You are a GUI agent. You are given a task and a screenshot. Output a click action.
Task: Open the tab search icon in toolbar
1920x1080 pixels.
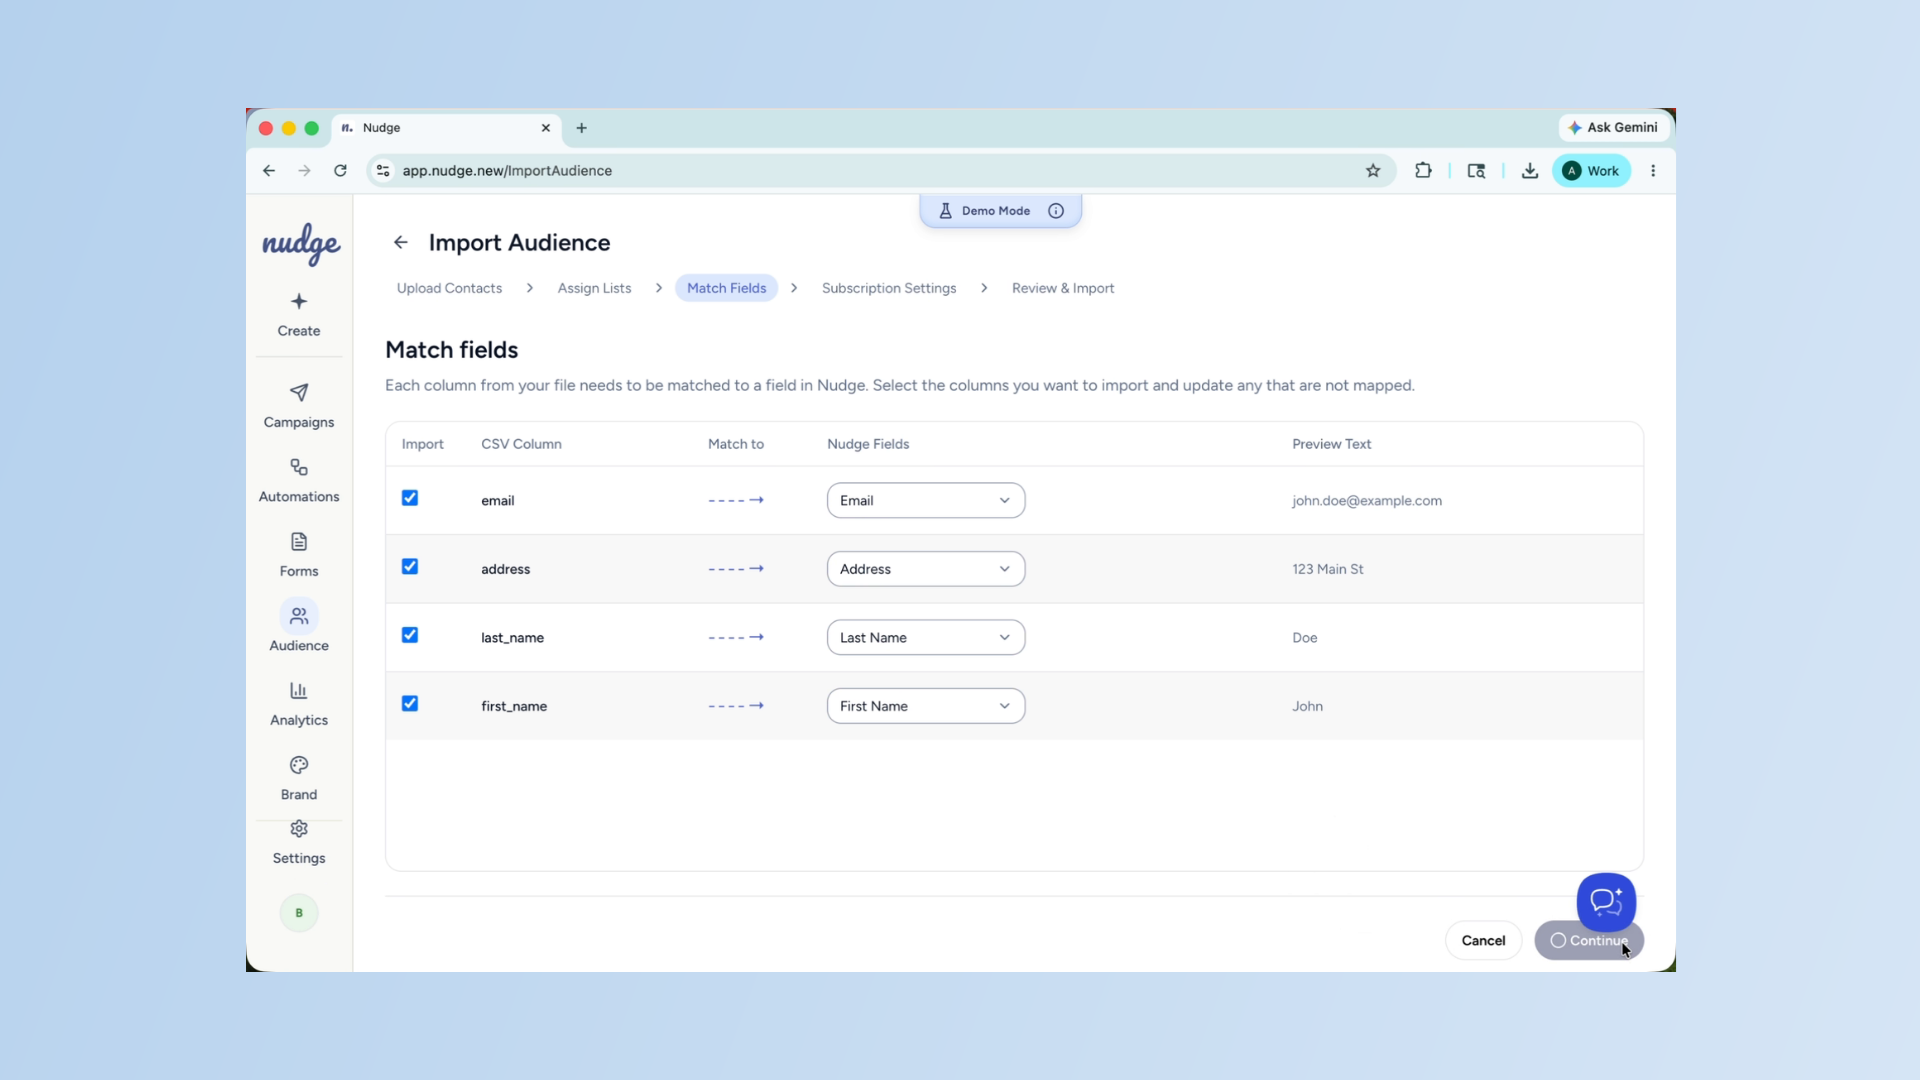(1476, 171)
